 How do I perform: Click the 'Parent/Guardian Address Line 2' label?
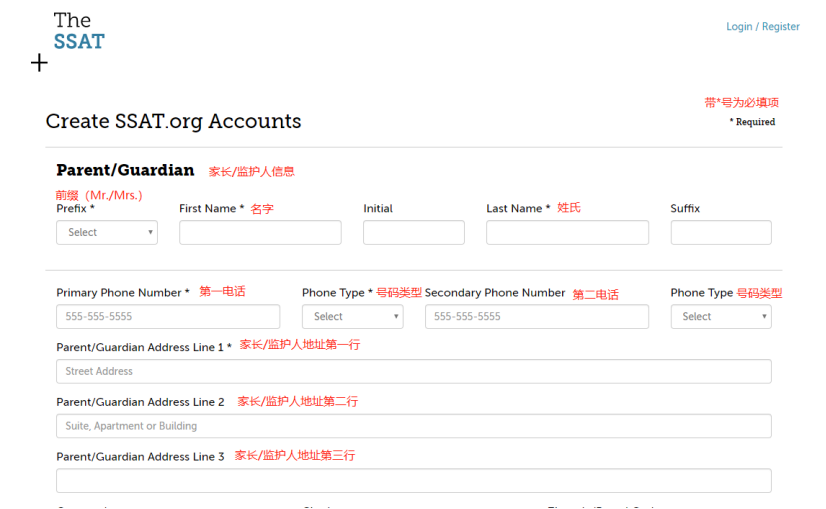[140, 402]
